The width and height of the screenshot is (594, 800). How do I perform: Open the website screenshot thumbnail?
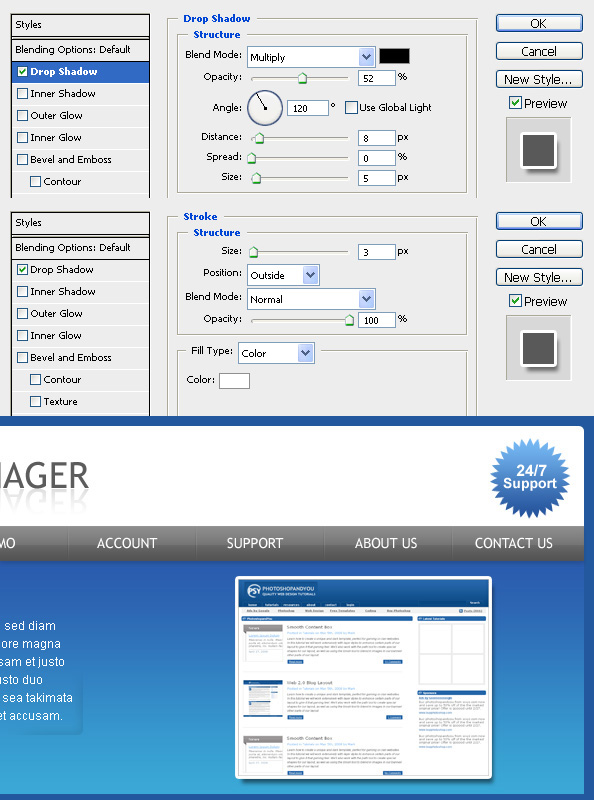coord(363,678)
